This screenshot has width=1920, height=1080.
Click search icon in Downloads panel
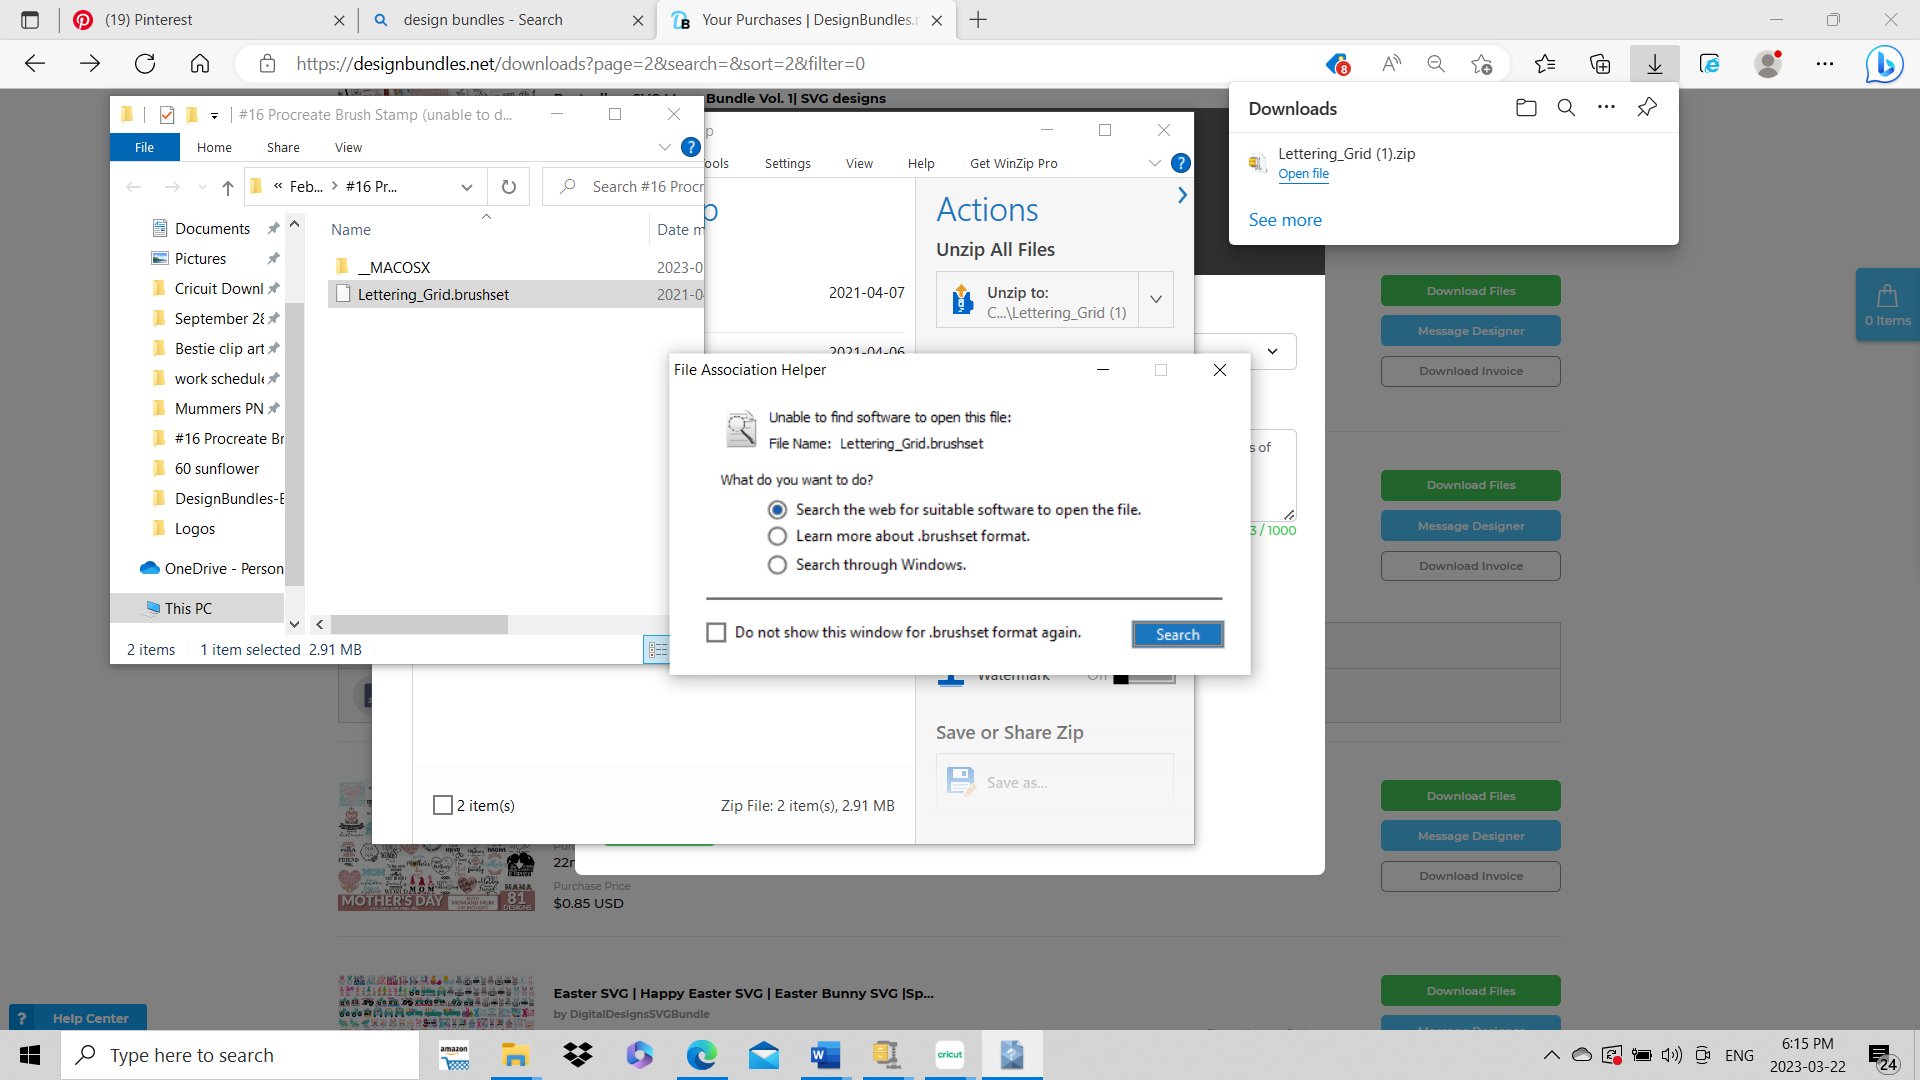pyautogui.click(x=1566, y=108)
